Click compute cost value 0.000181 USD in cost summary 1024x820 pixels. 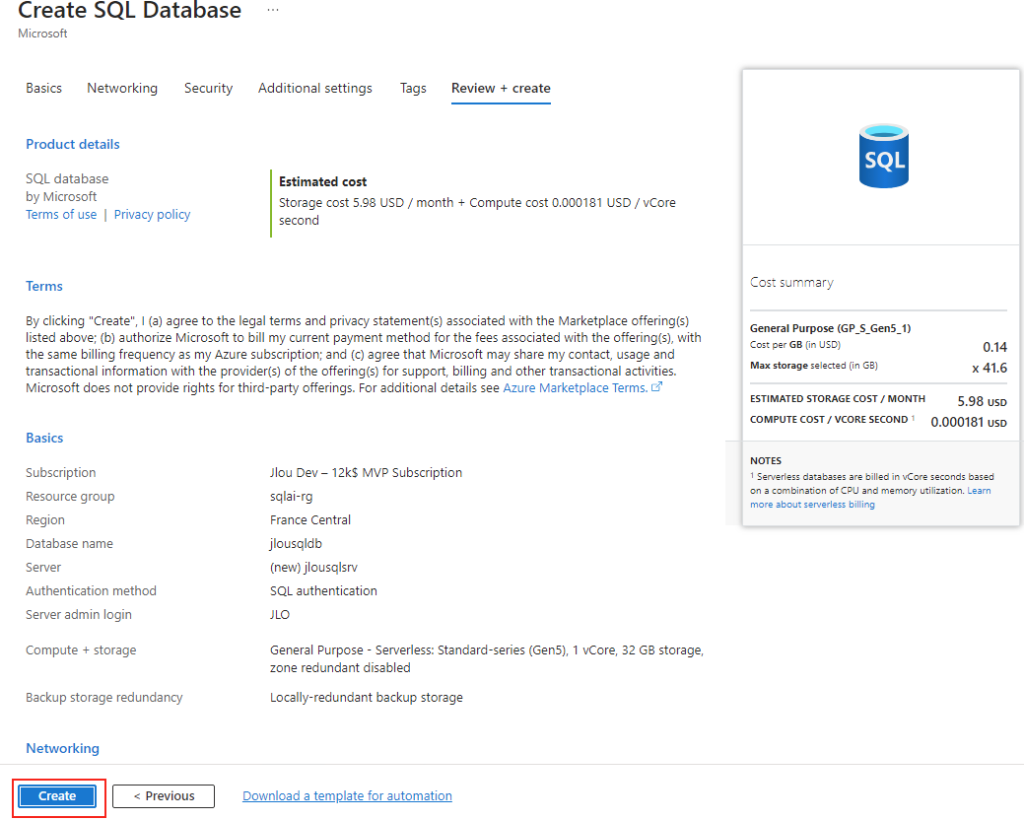click(x=968, y=422)
